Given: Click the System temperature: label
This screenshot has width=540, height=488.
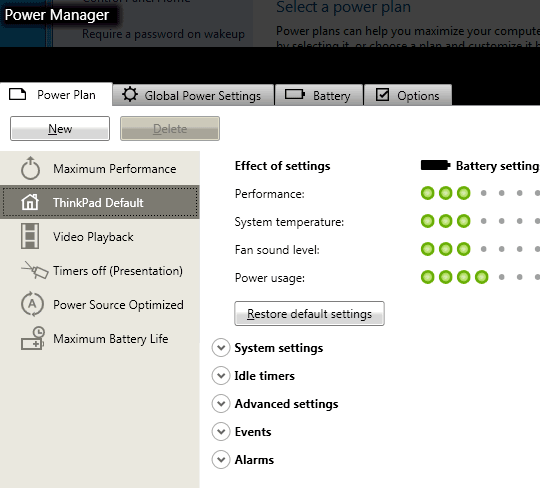Looking at the screenshot, I should (x=289, y=222).
